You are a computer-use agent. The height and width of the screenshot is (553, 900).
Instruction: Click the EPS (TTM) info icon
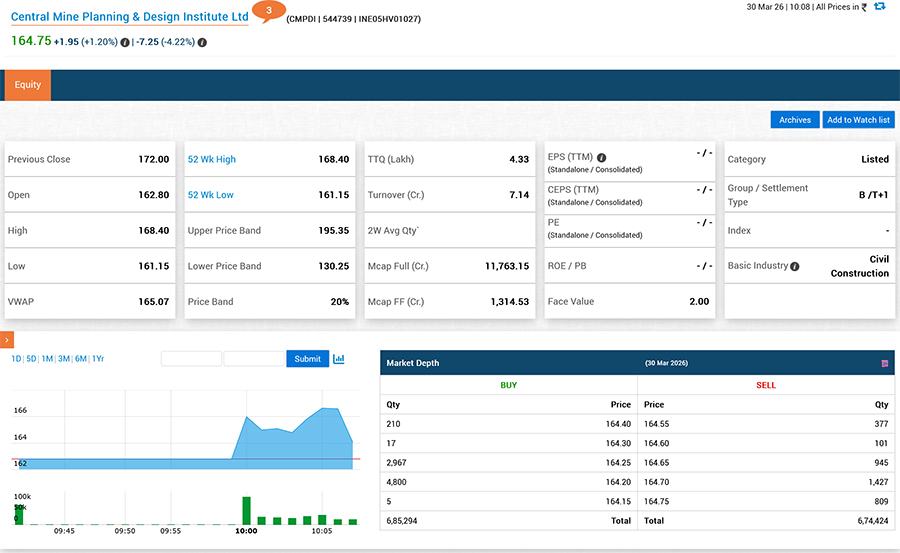[x=602, y=158]
